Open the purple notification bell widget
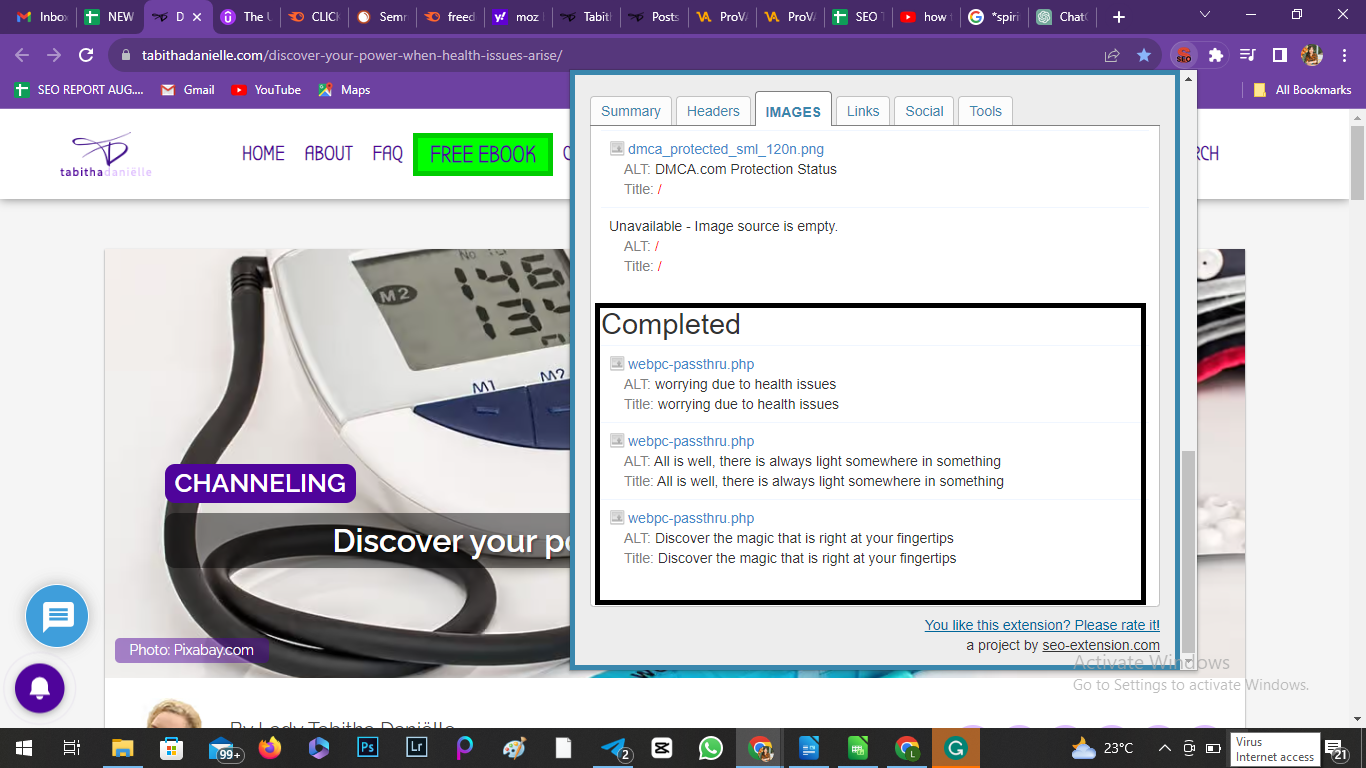This screenshot has width=1366, height=768. pos(40,688)
